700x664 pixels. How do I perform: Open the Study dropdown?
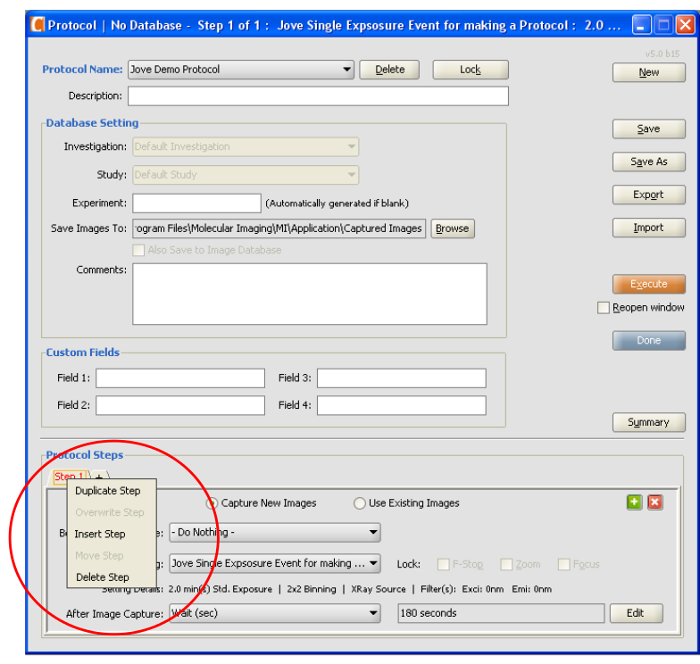click(246, 175)
